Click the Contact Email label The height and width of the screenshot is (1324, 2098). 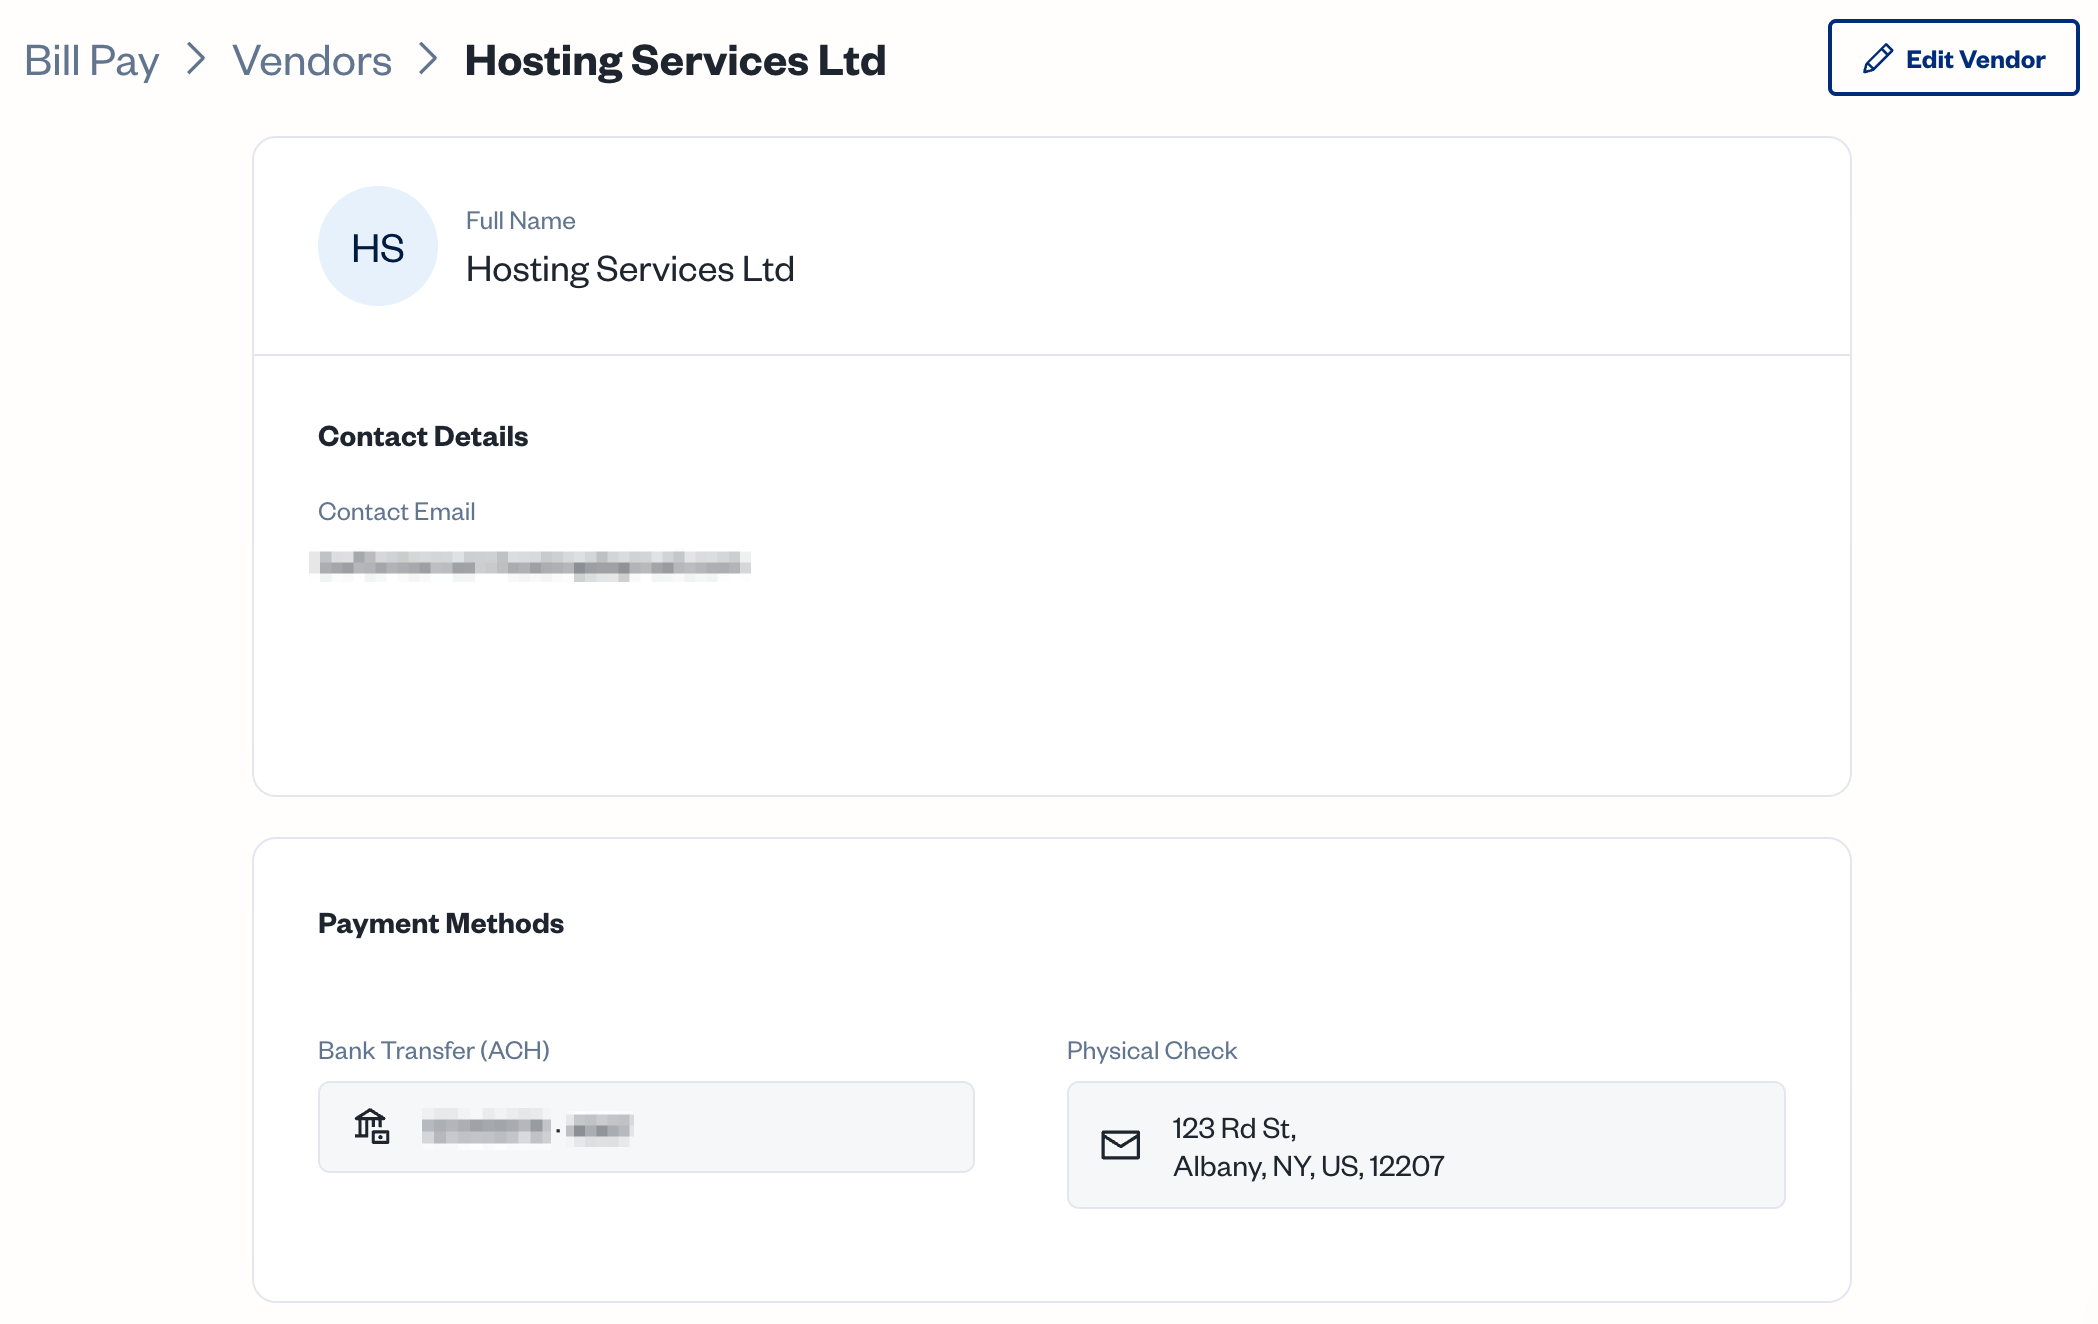397,511
